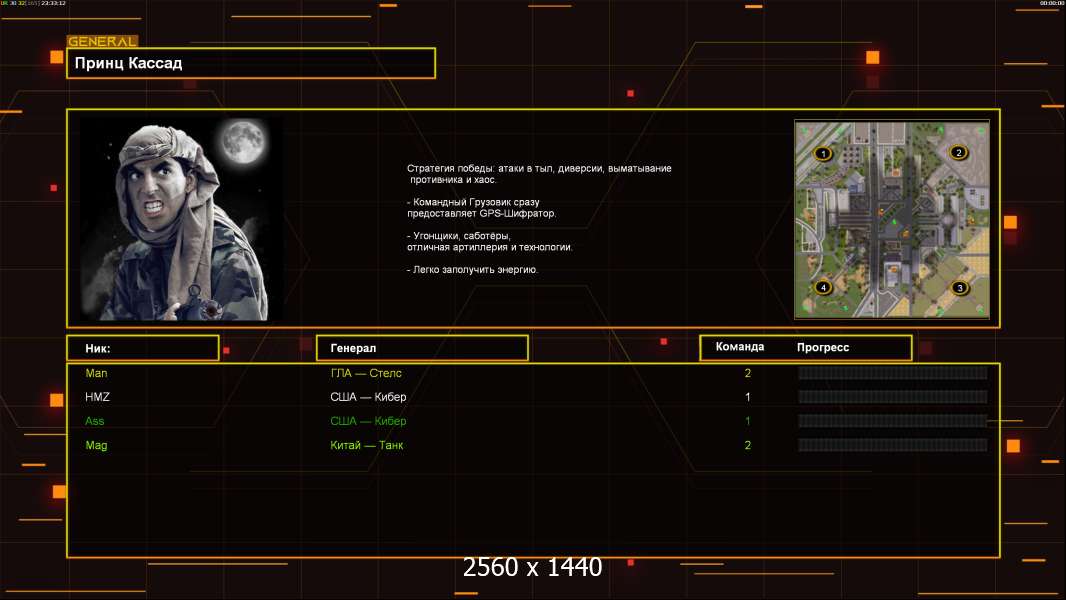Click HMZ's США — Кибер general entry

coord(368,397)
